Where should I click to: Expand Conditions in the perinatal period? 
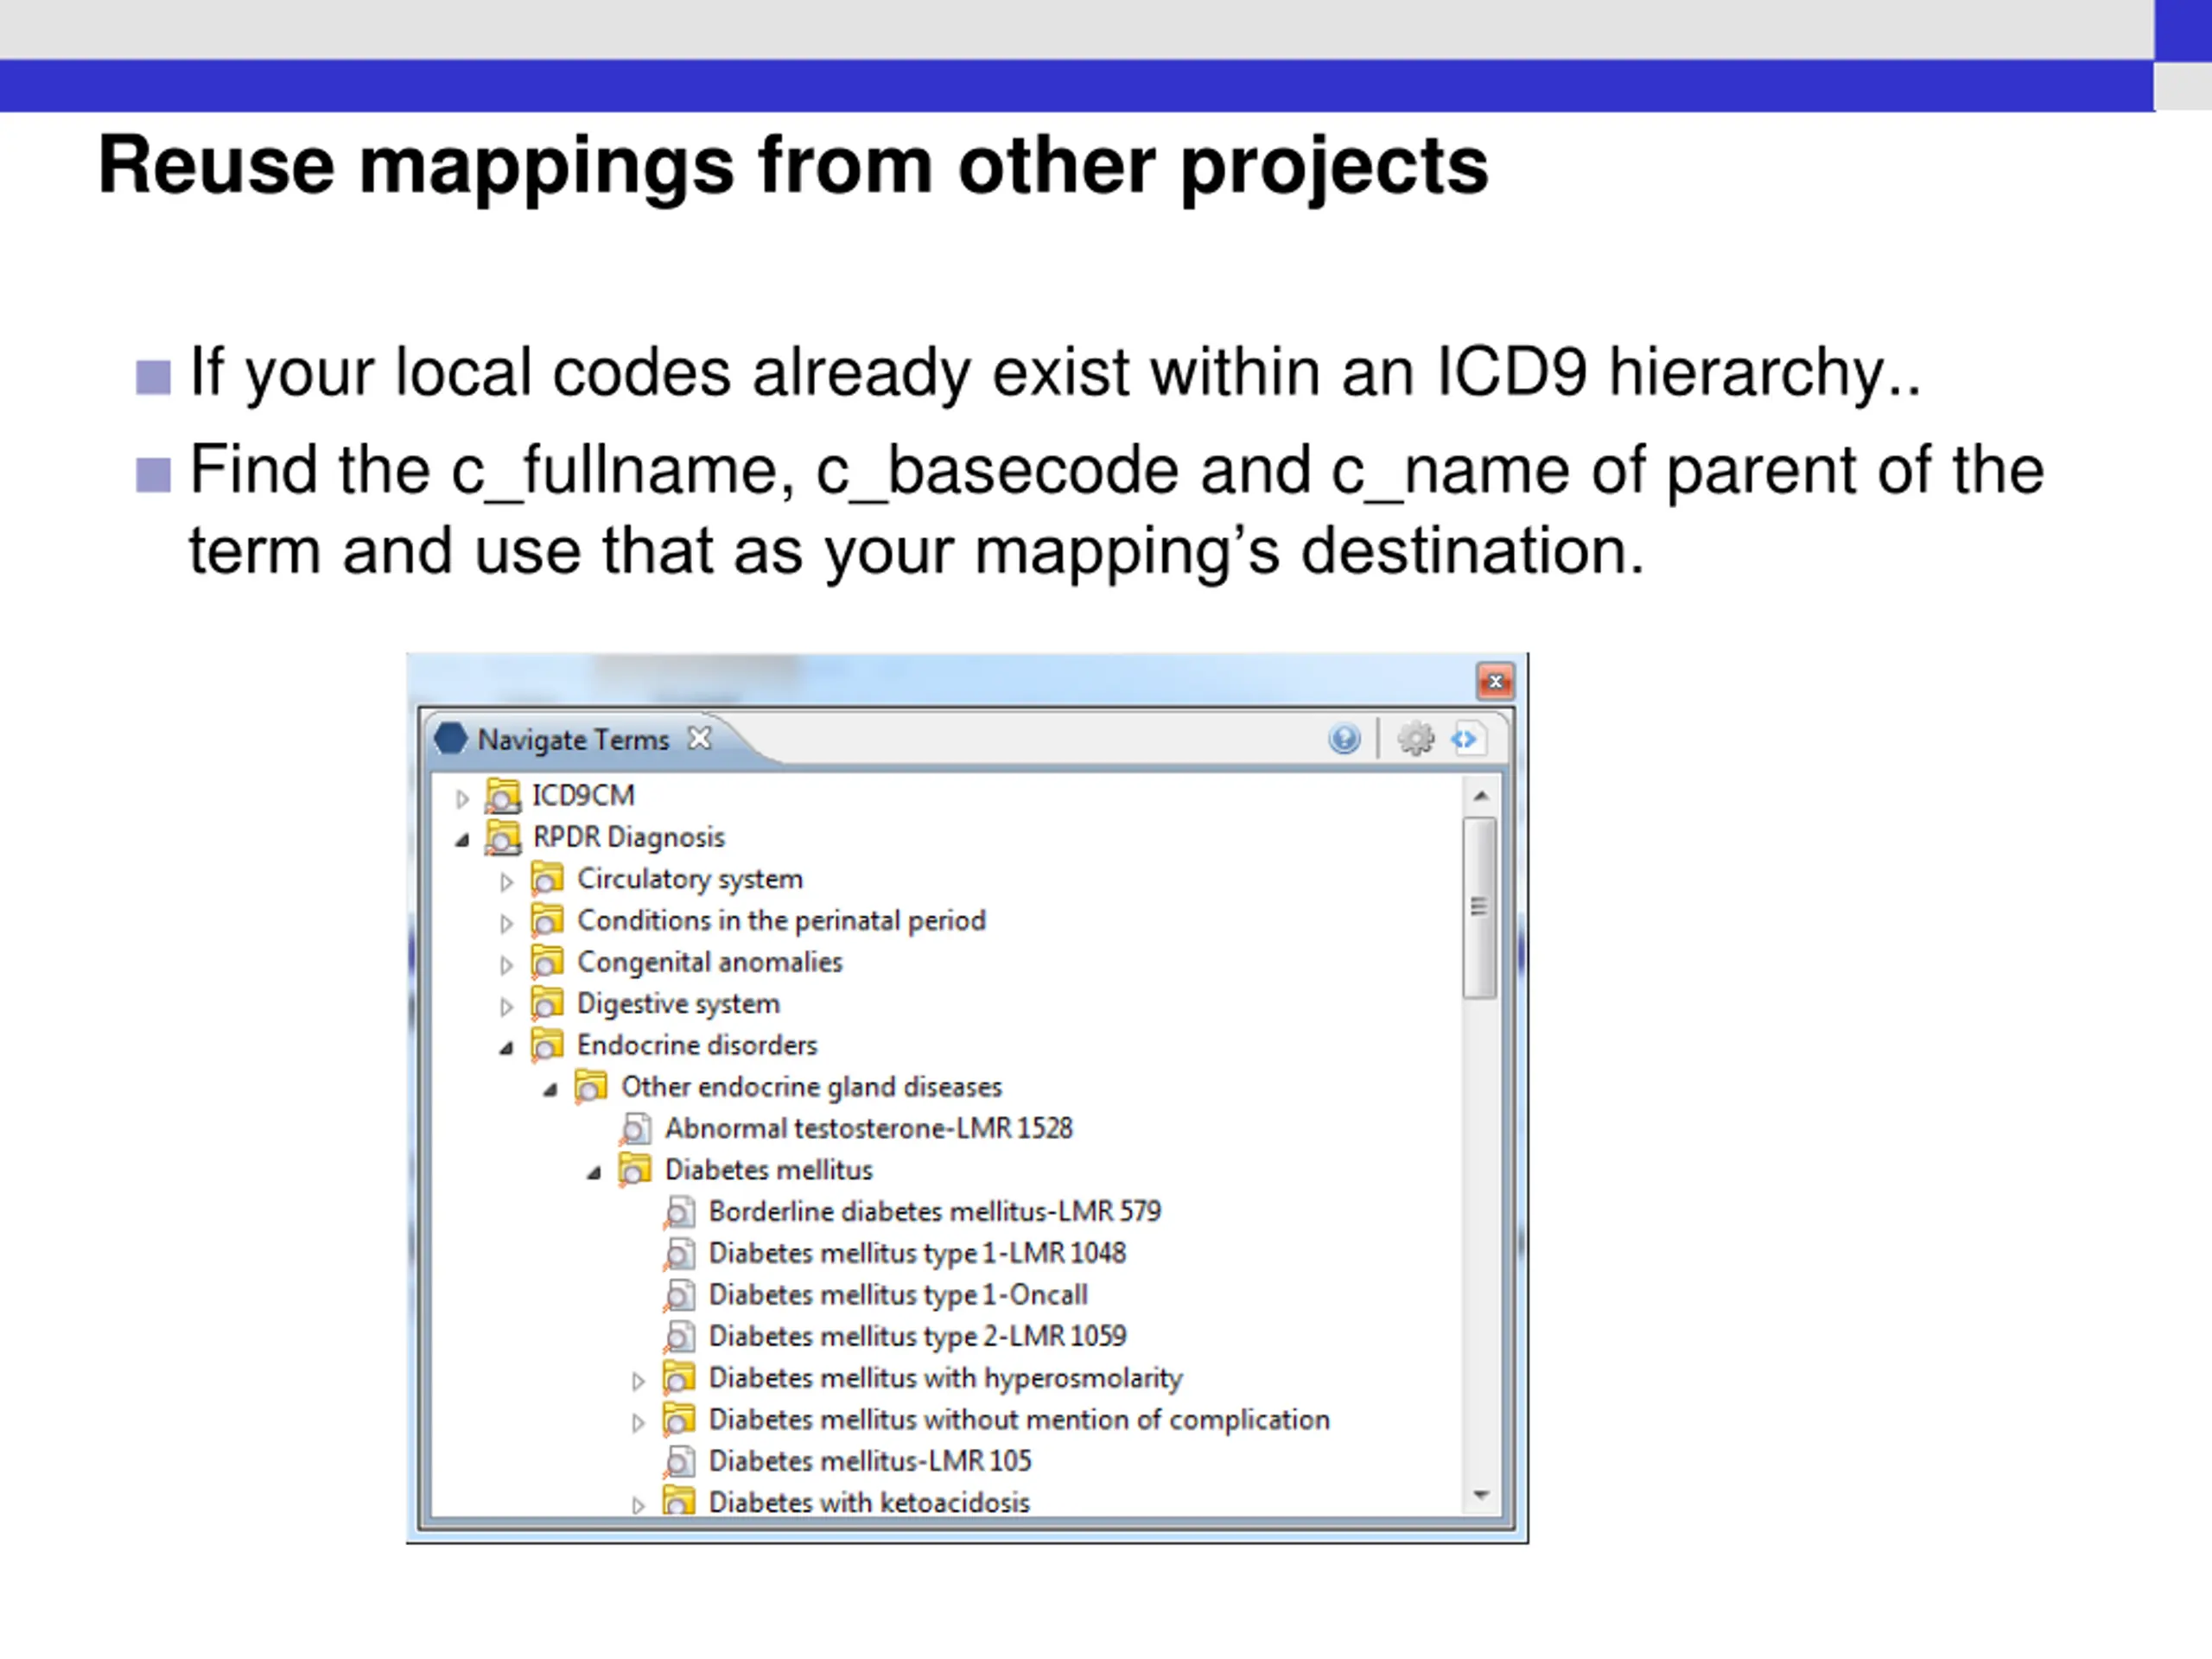coord(506,923)
